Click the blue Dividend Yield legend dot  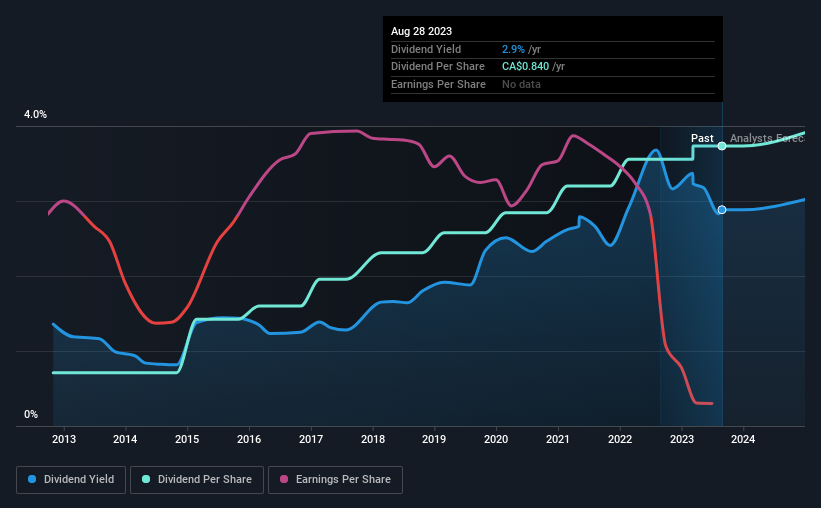[32, 479]
